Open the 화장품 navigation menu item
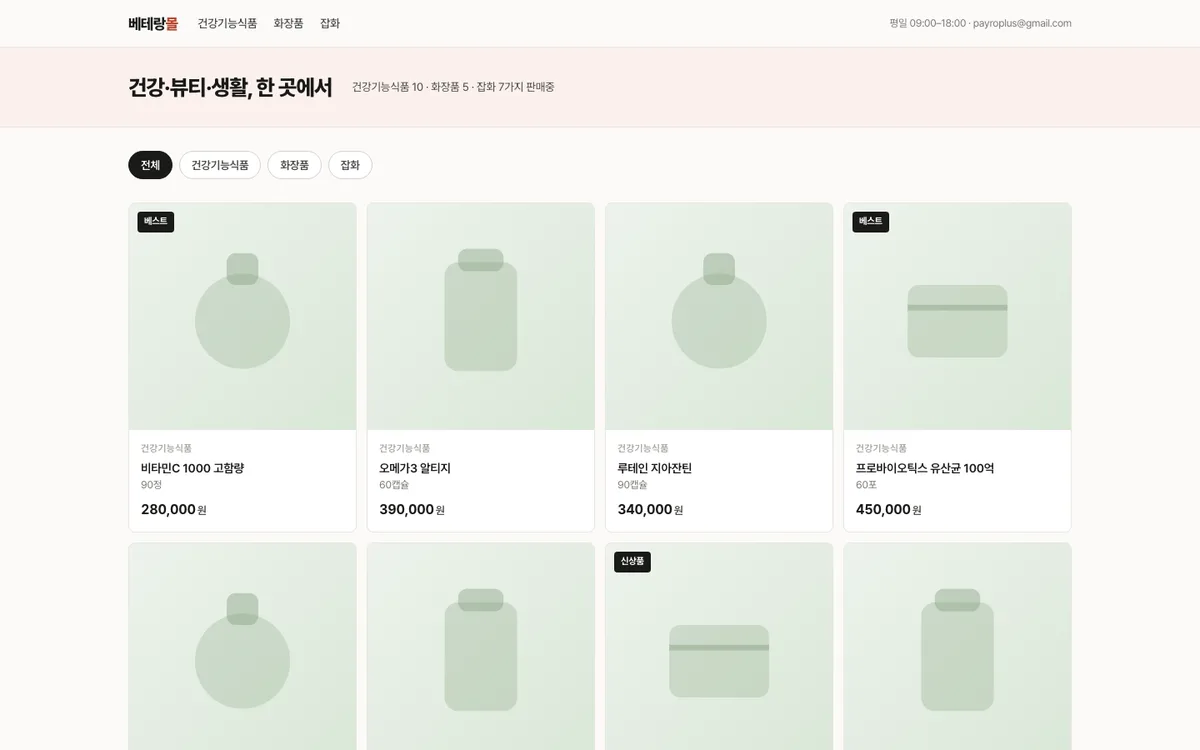The image size is (1200, 750). point(288,23)
